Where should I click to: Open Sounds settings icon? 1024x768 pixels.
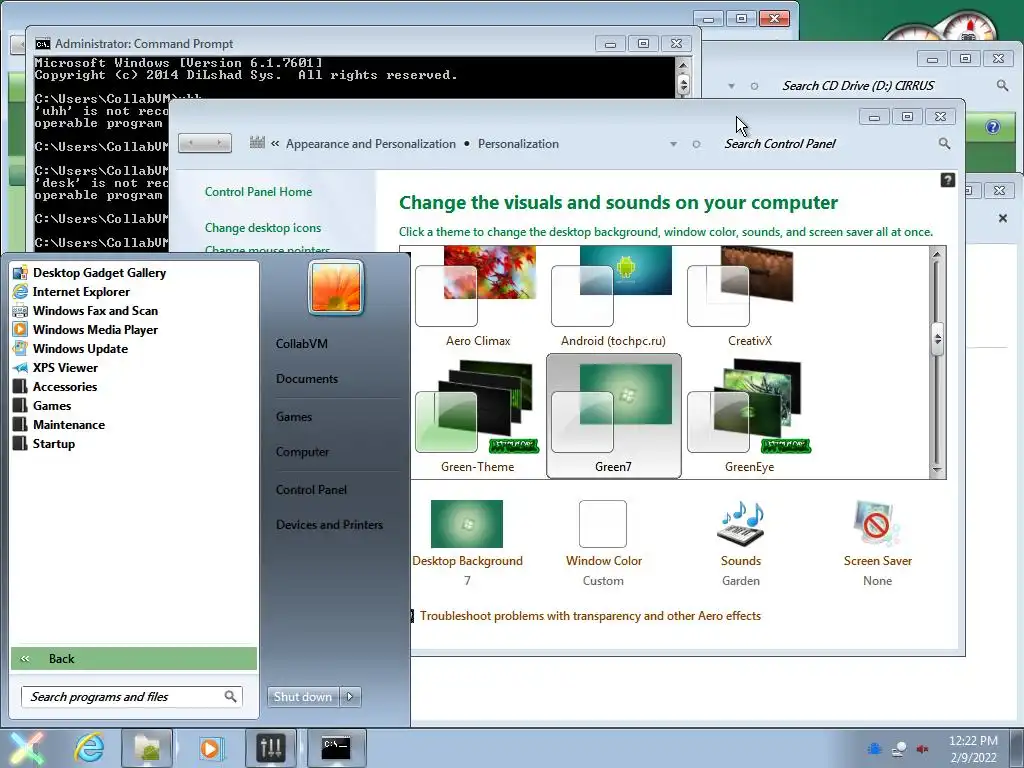(741, 543)
